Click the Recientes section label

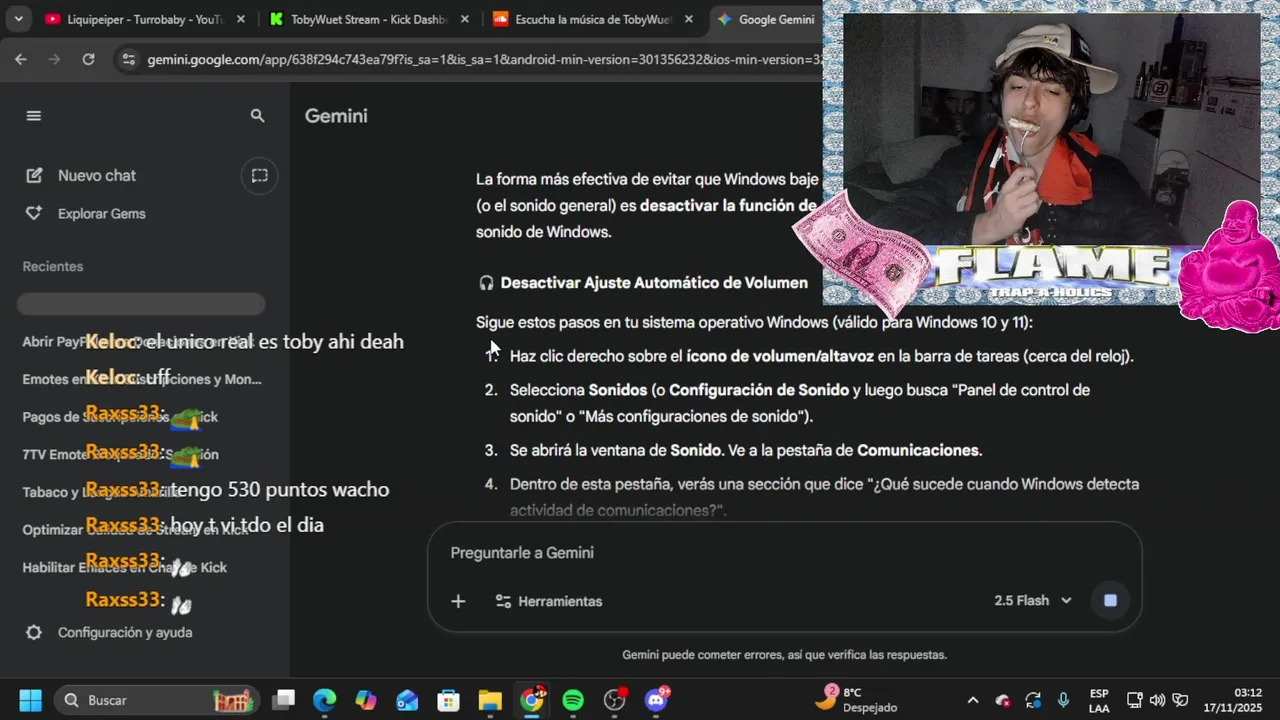tap(53, 267)
